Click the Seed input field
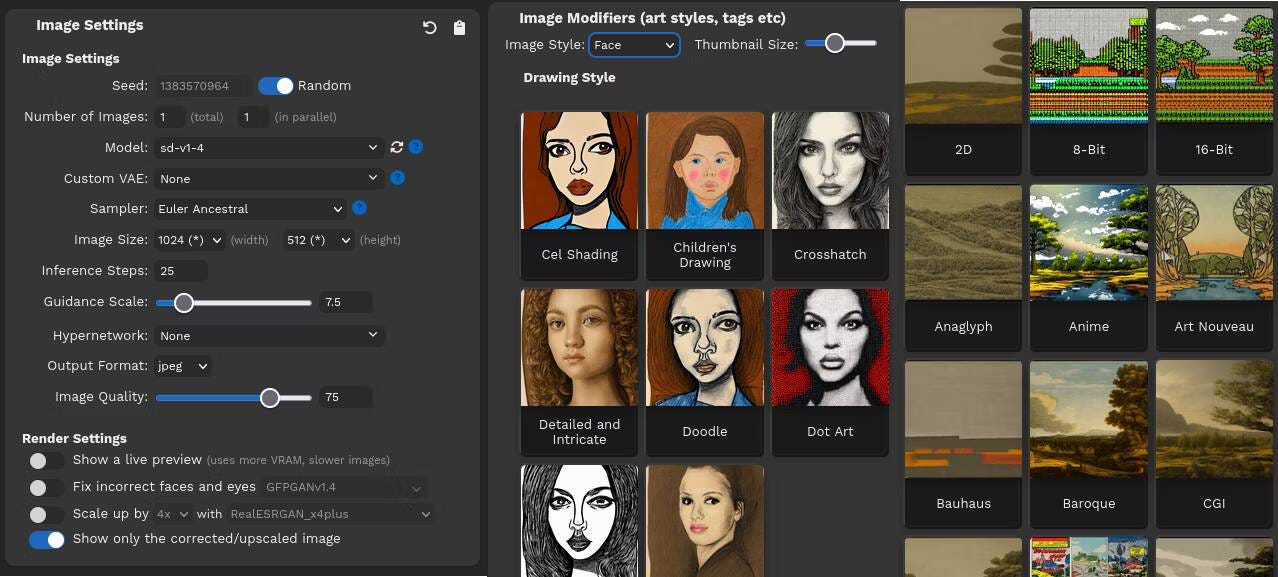The image size is (1278, 577). pos(203,86)
